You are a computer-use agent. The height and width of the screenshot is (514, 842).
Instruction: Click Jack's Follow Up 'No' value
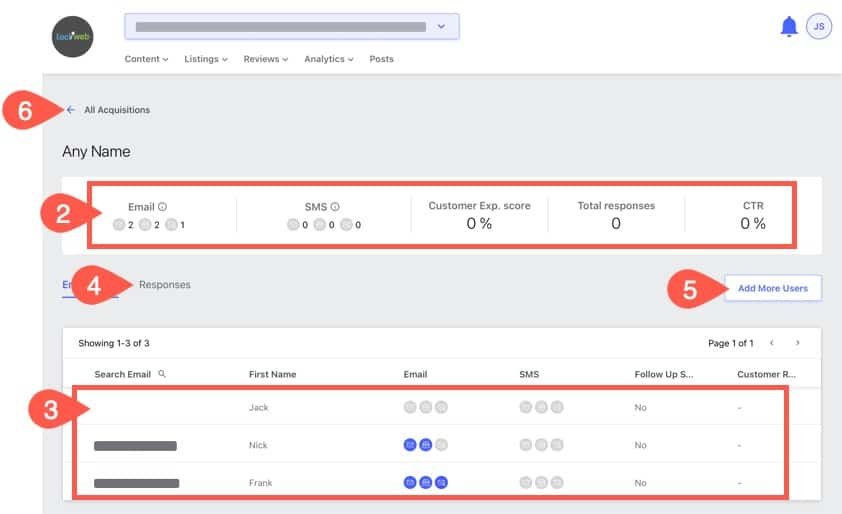(x=640, y=407)
